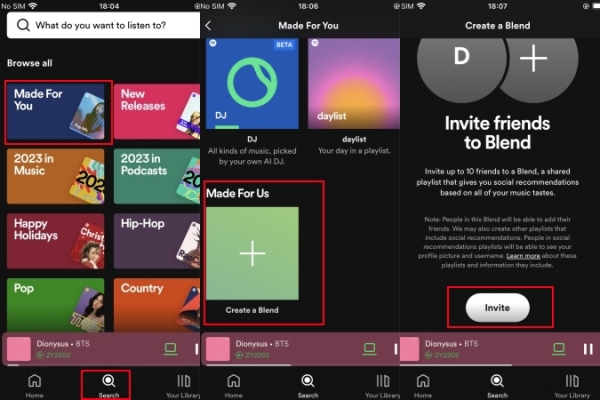Tap the device icon on Create a Blend player bar
The width and height of the screenshot is (600, 400).
[x=559, y=349]
